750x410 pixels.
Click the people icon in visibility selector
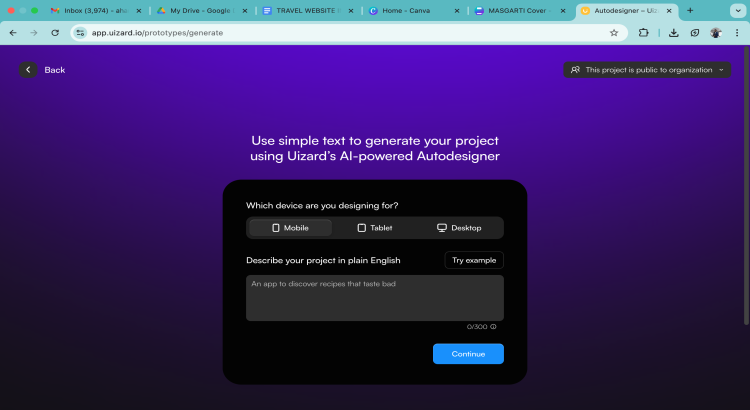click(575, 70)
